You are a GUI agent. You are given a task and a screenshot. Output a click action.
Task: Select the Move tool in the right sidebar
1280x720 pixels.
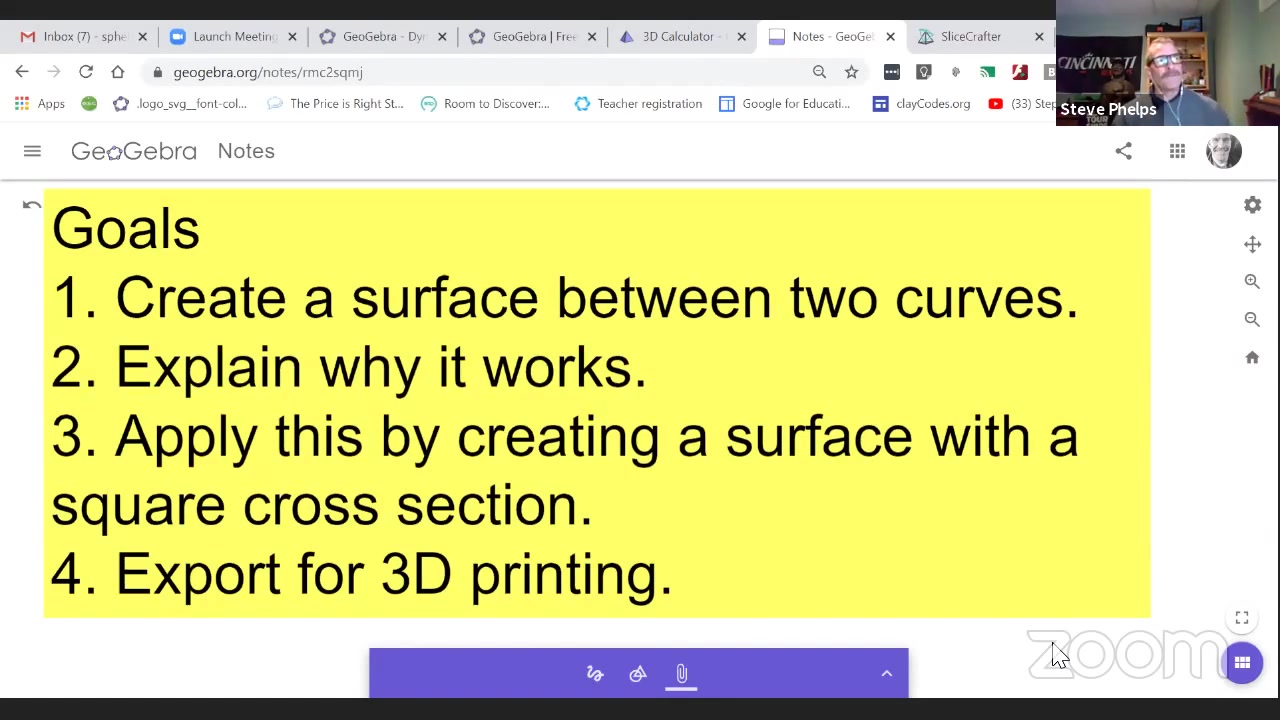coord(1252,244)
